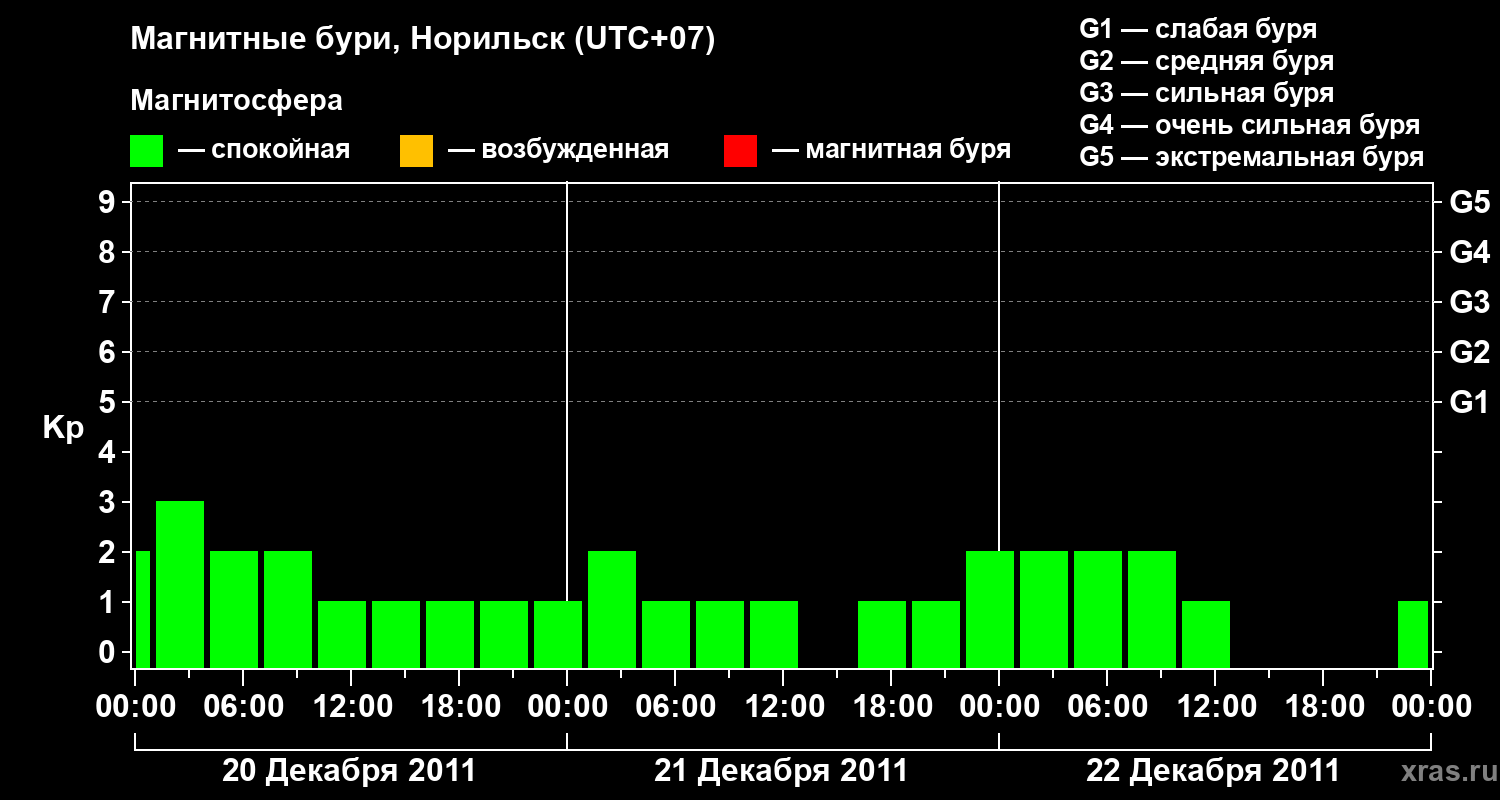Click the '00:00' label at the chart's right end

[x=1432, y=707]
